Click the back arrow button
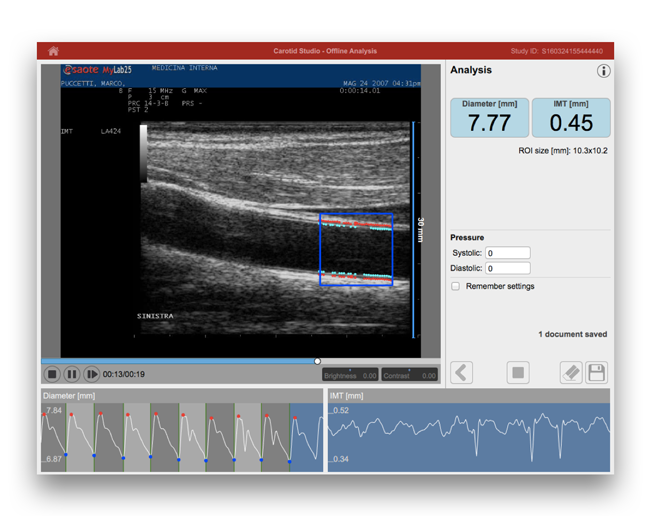This screenshot has width=650, height=516. click(x=461, y=373)
